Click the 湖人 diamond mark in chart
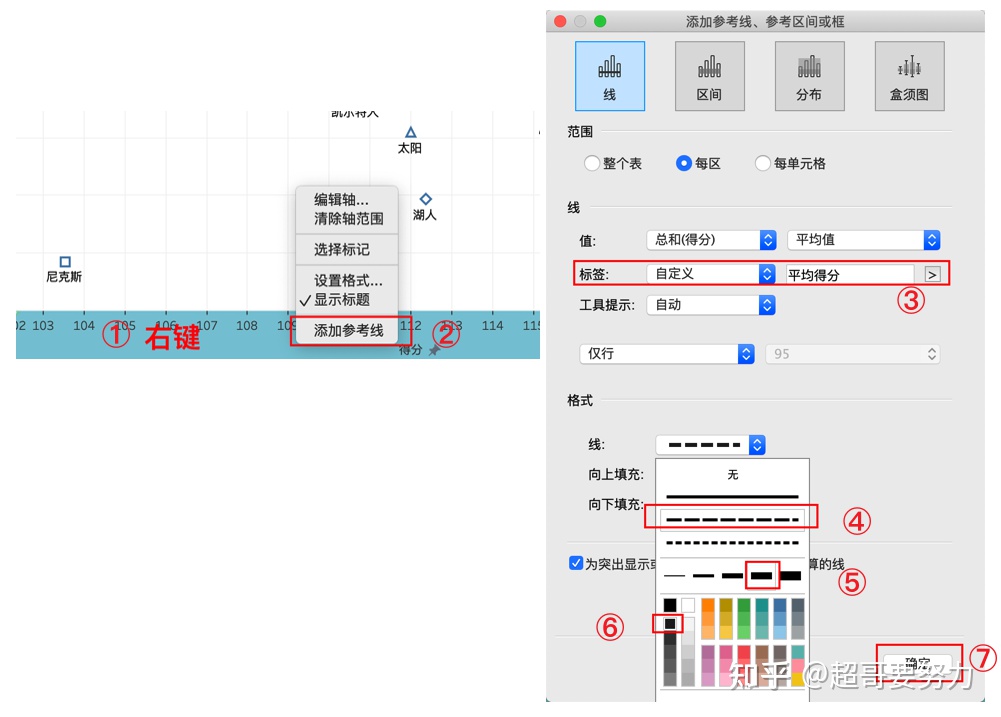The width and height of the screenshot is (1001, 717). [426, 199]
